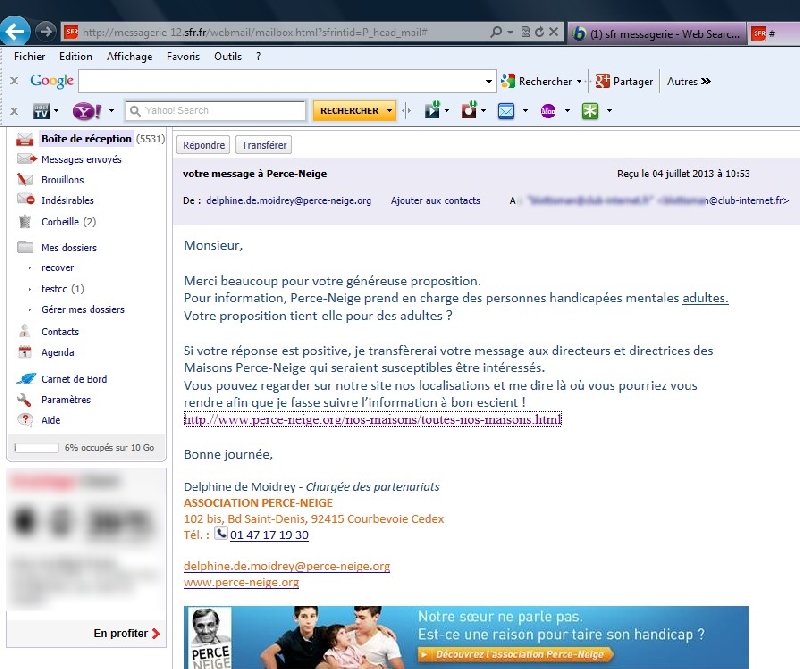Expand Autres » on Google toolbar
Viewport: 800px width, 669px height.
click(689, 81)
